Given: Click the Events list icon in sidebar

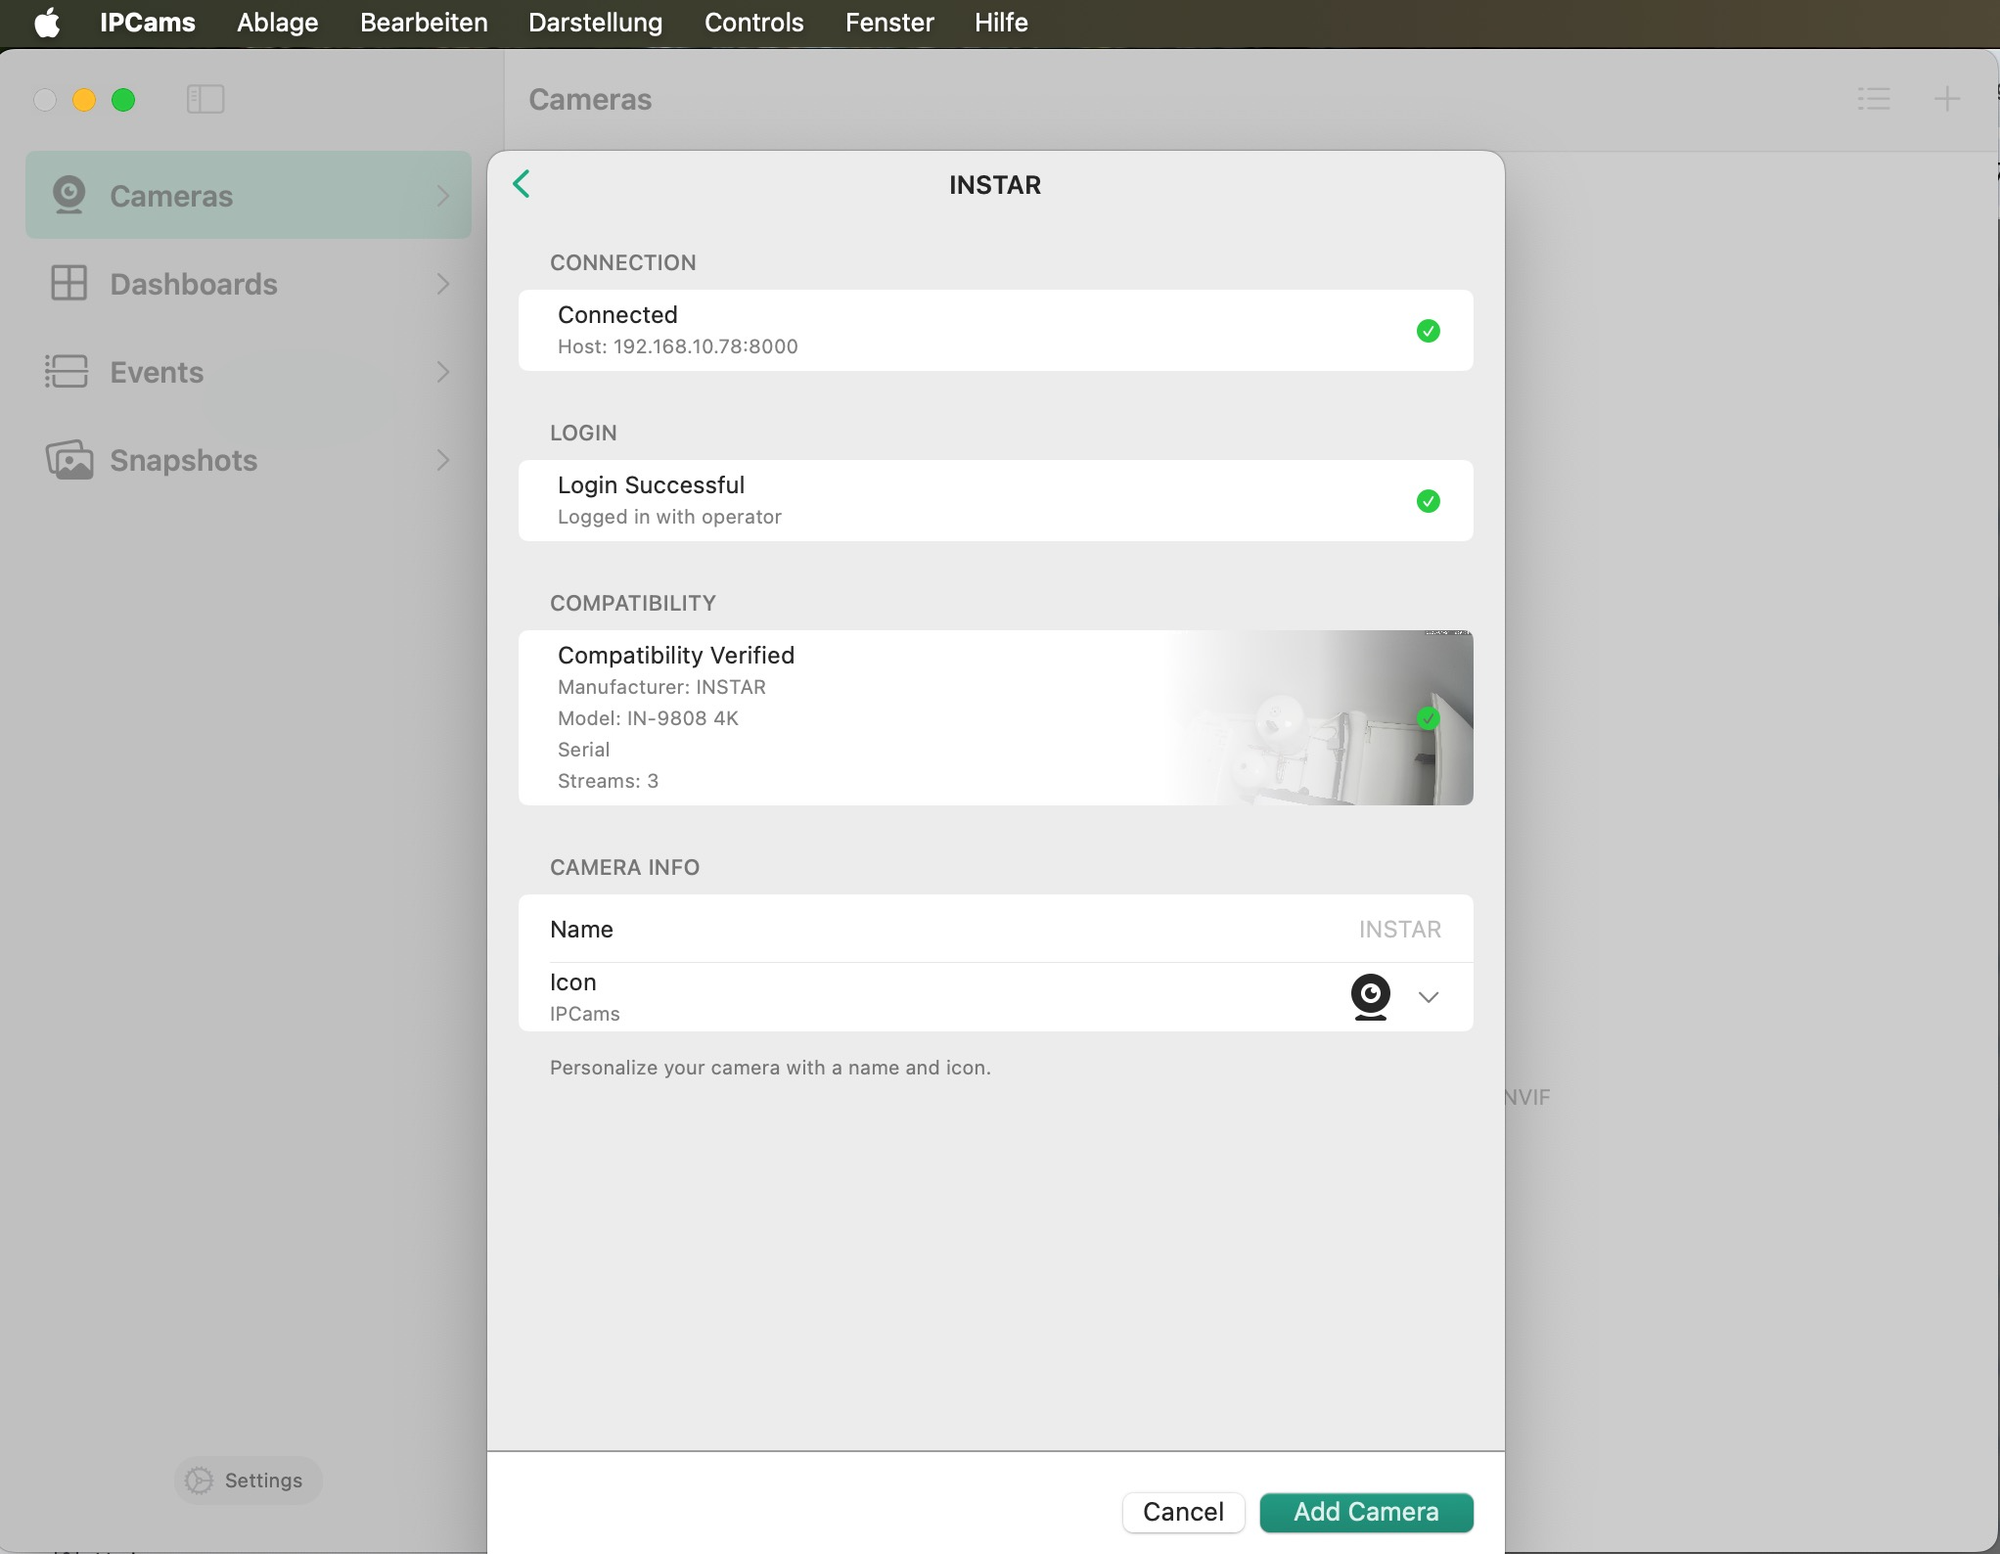Looking at the screenshot, I should (x=67, y=371).
